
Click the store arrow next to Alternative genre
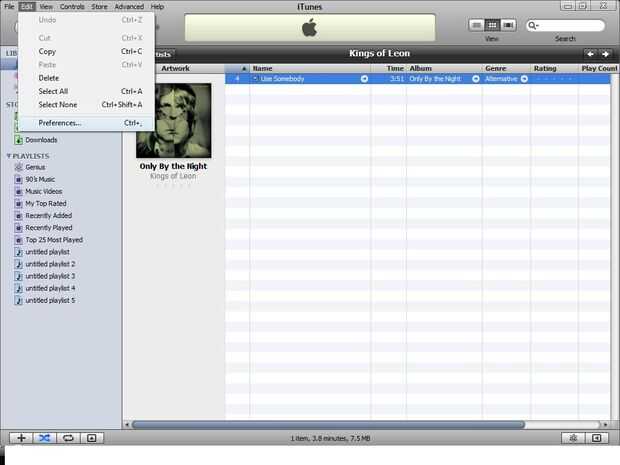coord(524,79)
